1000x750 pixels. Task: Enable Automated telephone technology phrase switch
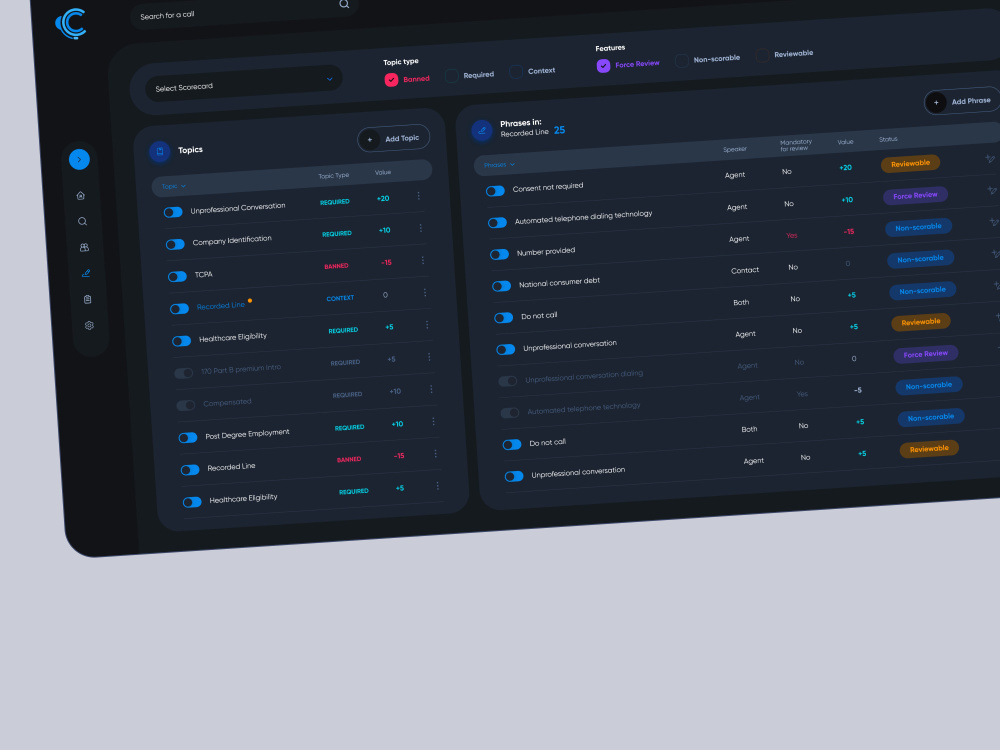pyautogui.click(x=510, y=413)
